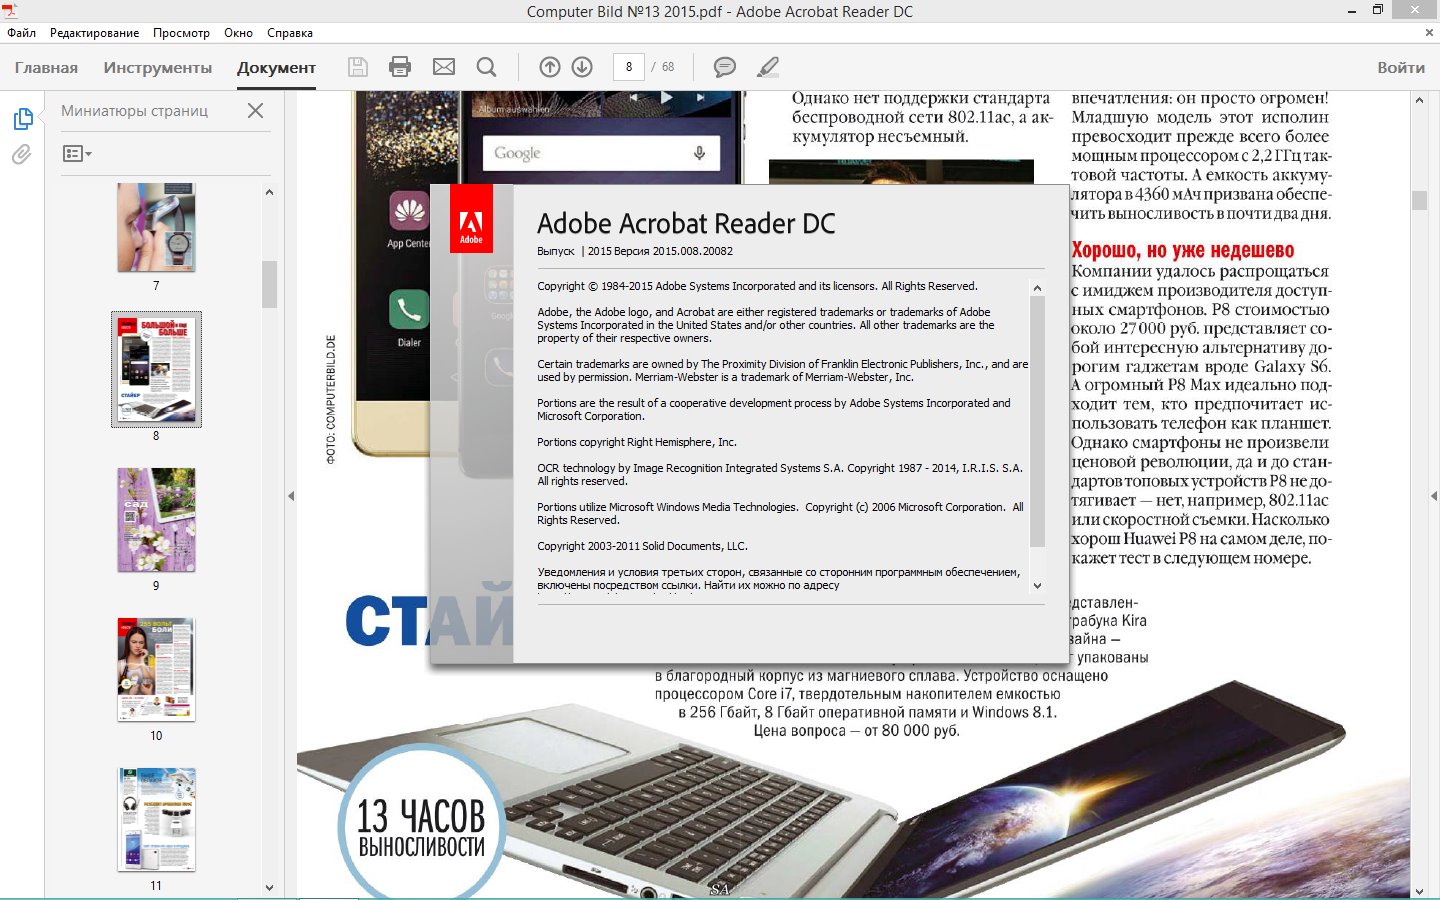Add a comment with speech bubble icon
1440x900 pixels.
(725, 67)
